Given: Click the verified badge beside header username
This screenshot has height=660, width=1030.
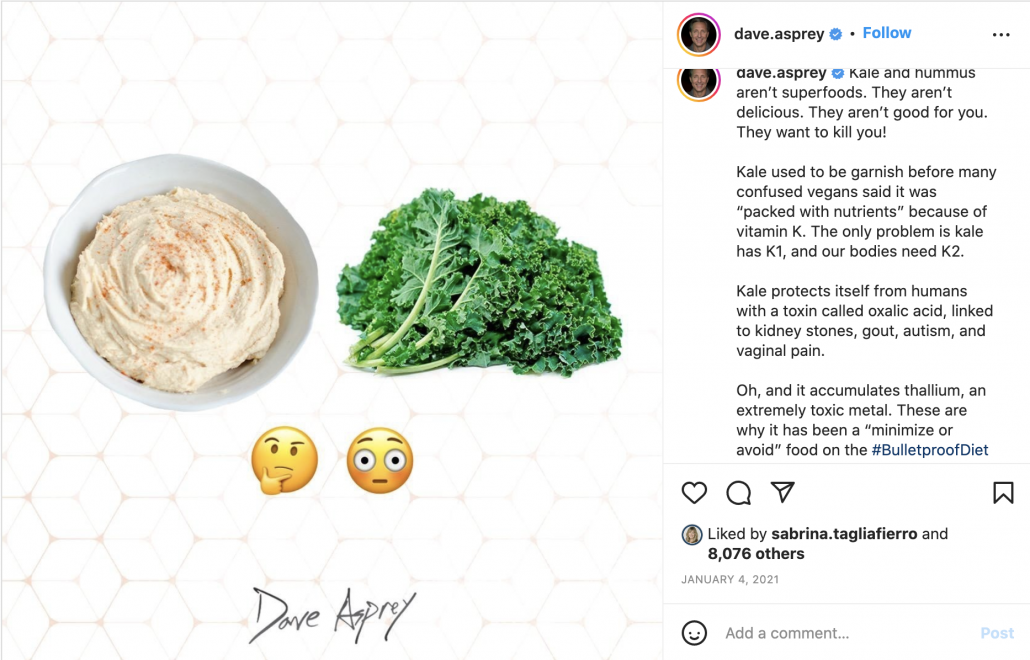Looking at the screenshot, I should pyautogui.click(x=836, y=34).
